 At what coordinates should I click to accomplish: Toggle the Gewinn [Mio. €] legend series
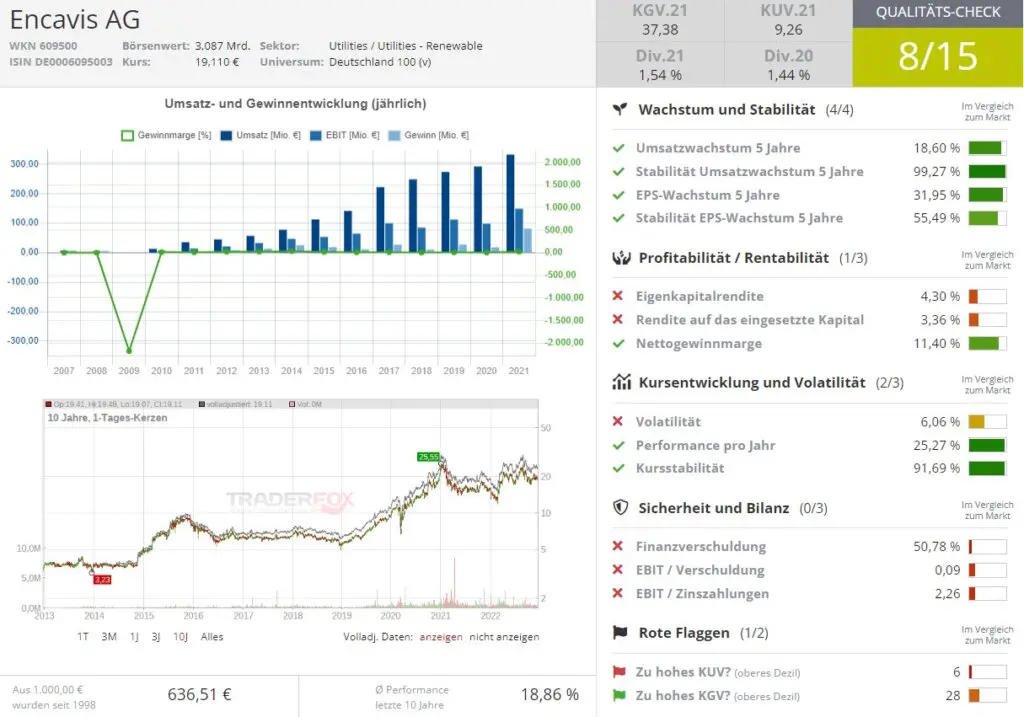click(x=428, y=135)
